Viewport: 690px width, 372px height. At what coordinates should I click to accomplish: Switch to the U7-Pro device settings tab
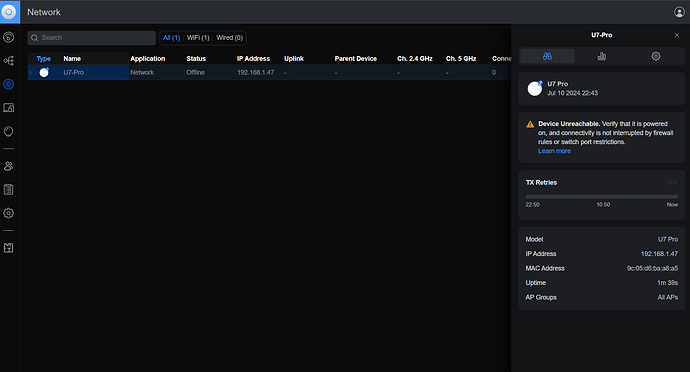coord(656,56)
